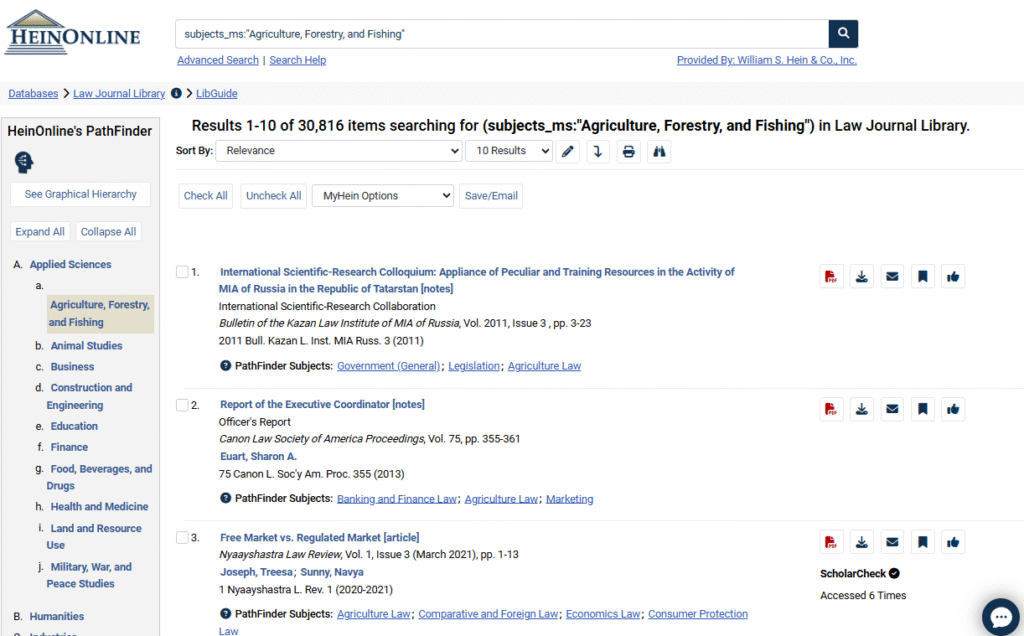Screen dimensions: 1024x636
Task: Click thumbs-up icon on first result
Action: coord(953,277)
